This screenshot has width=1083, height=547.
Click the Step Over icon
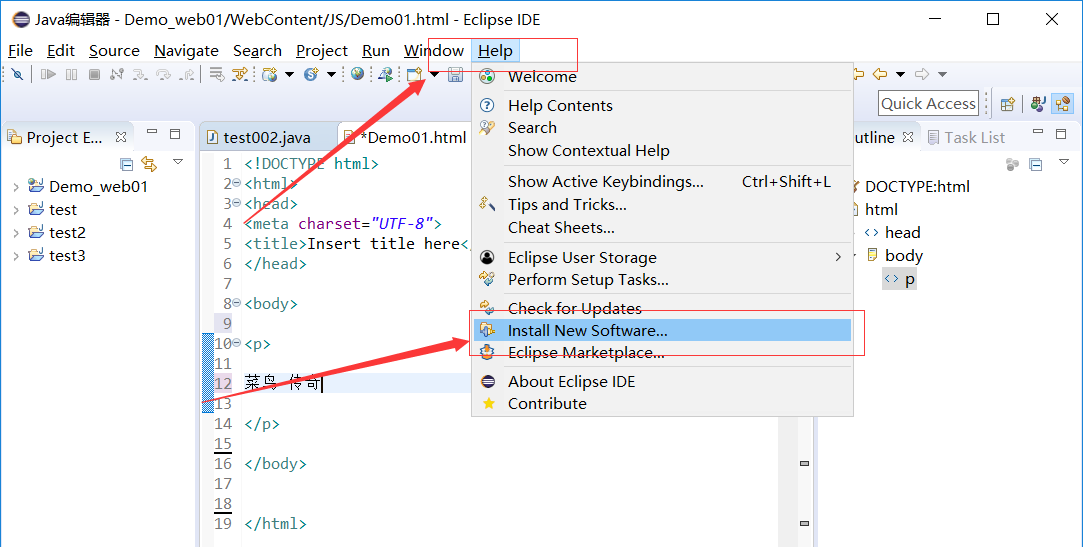point(163,74)
